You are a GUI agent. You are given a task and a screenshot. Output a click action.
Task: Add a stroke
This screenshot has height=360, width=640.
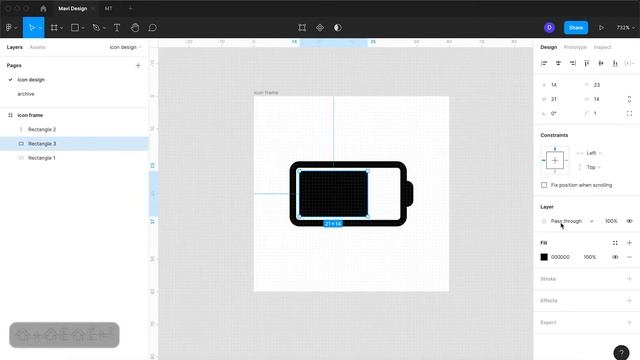pos(629,279)
